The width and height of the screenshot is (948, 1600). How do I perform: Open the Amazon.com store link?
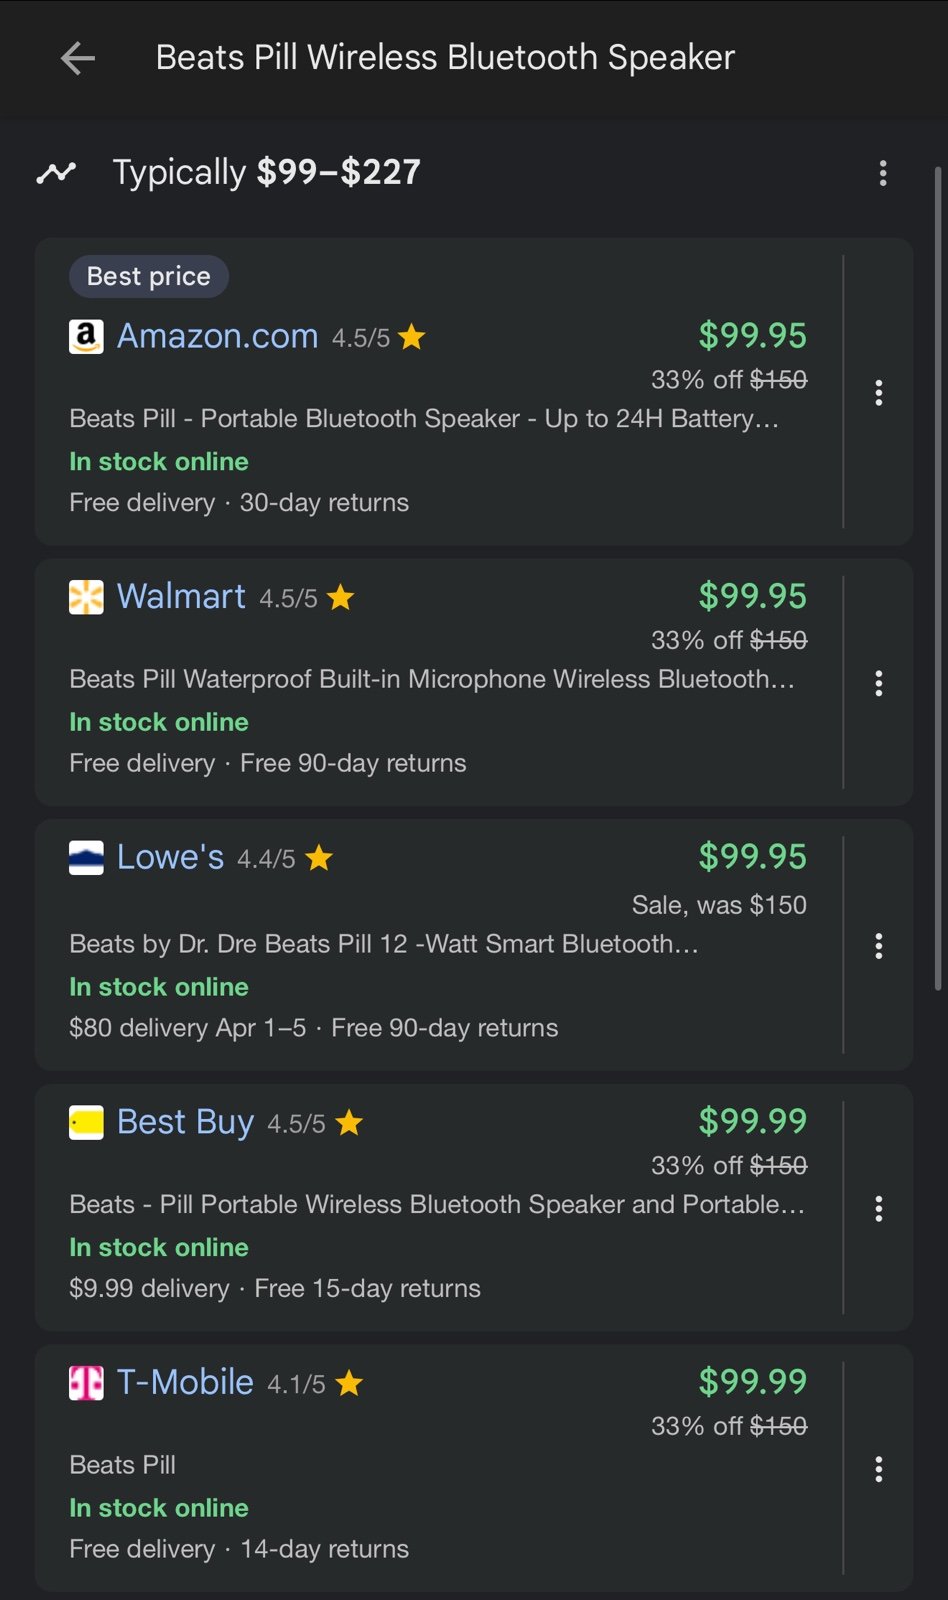218,336
